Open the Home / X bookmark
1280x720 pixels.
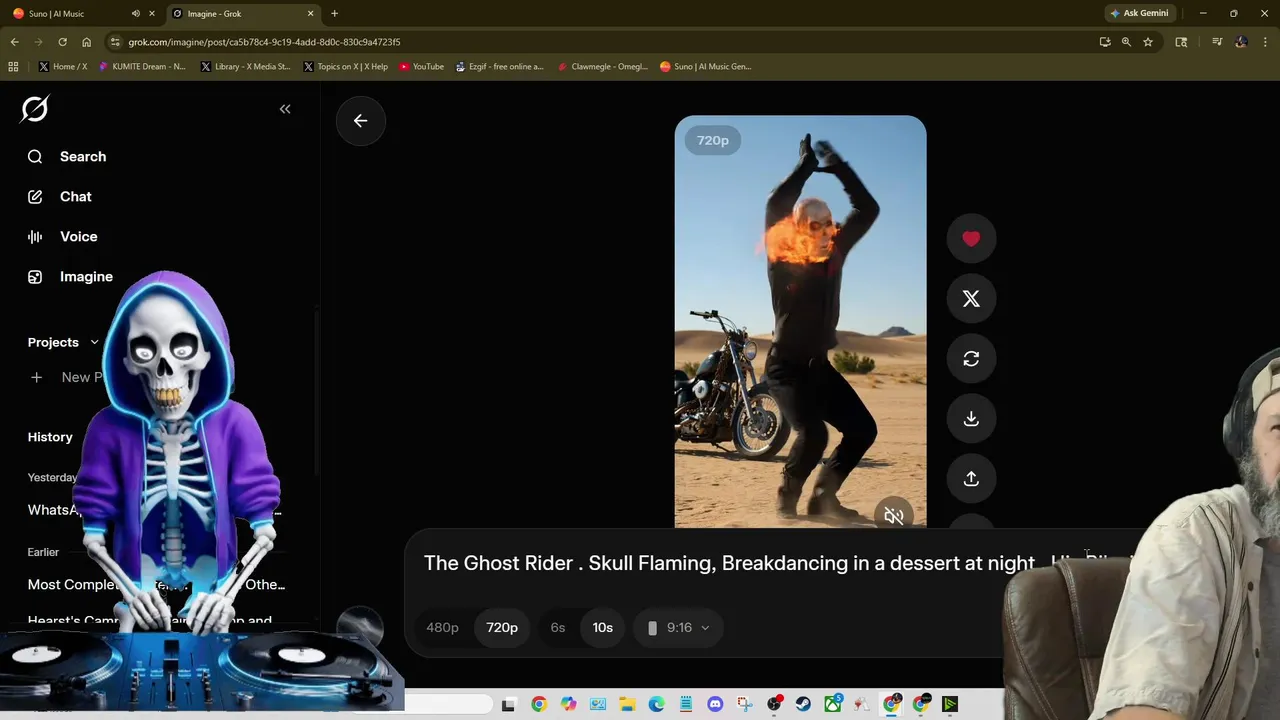[x=63, y=66]
